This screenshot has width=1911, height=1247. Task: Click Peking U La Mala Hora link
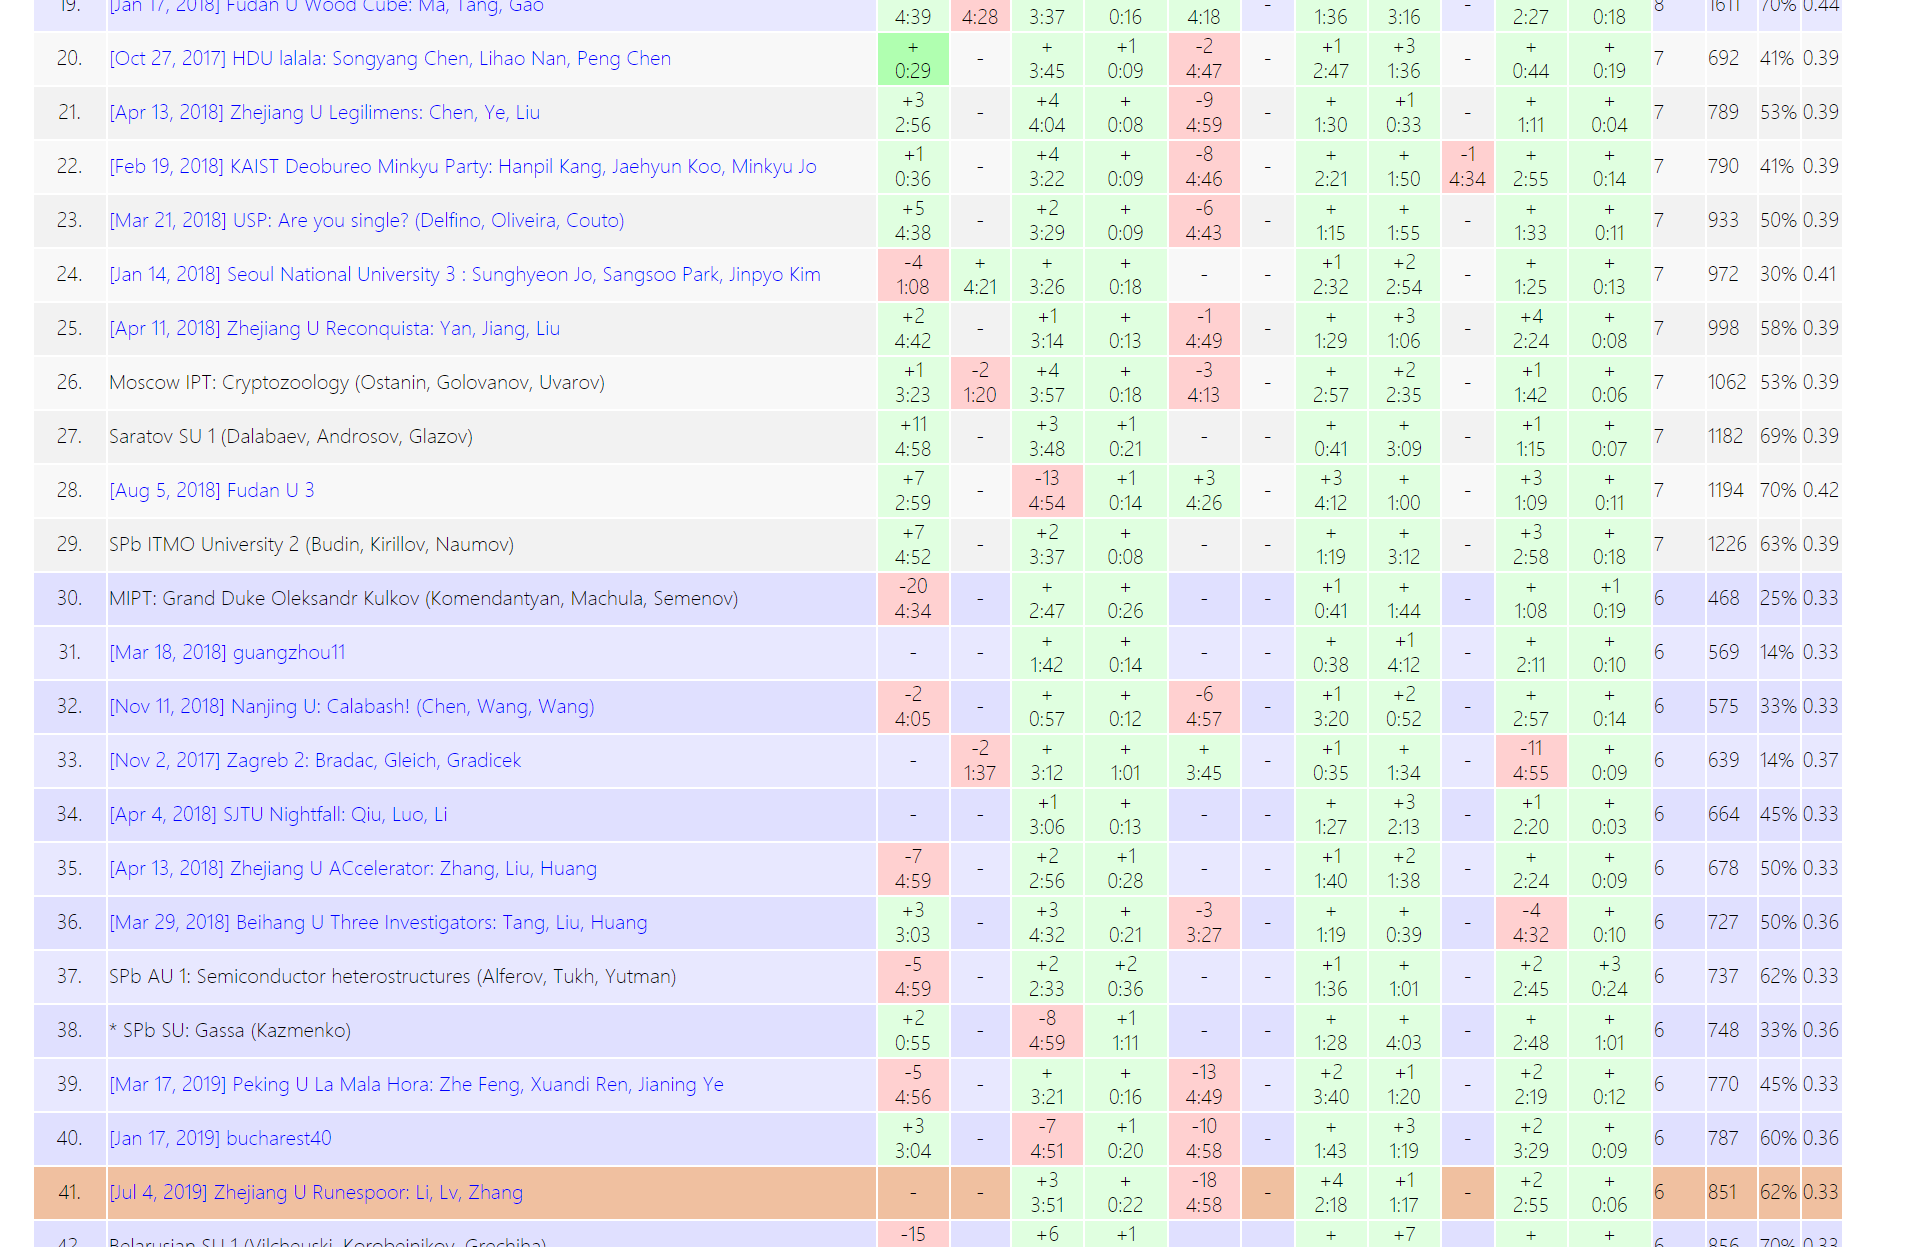pos(416,1085)
